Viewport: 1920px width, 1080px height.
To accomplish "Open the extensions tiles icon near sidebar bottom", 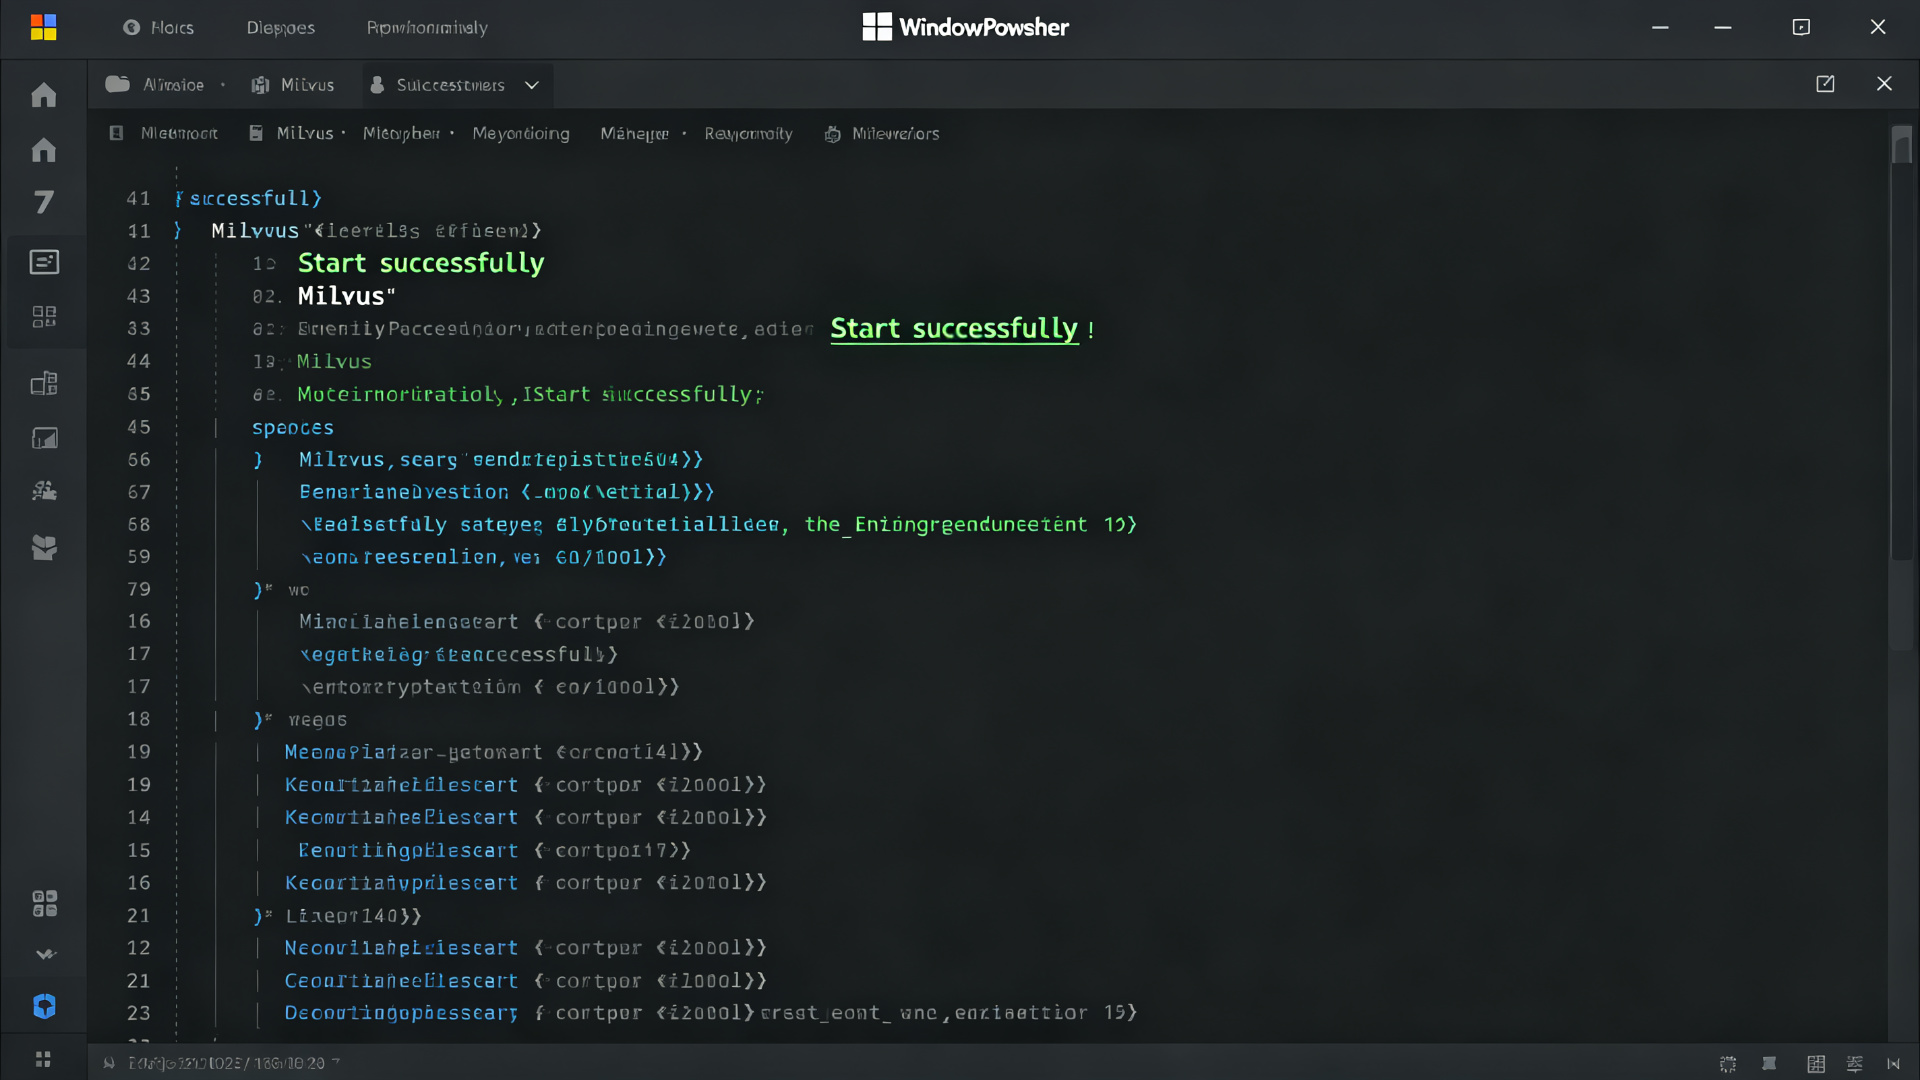I will (44, 903).
